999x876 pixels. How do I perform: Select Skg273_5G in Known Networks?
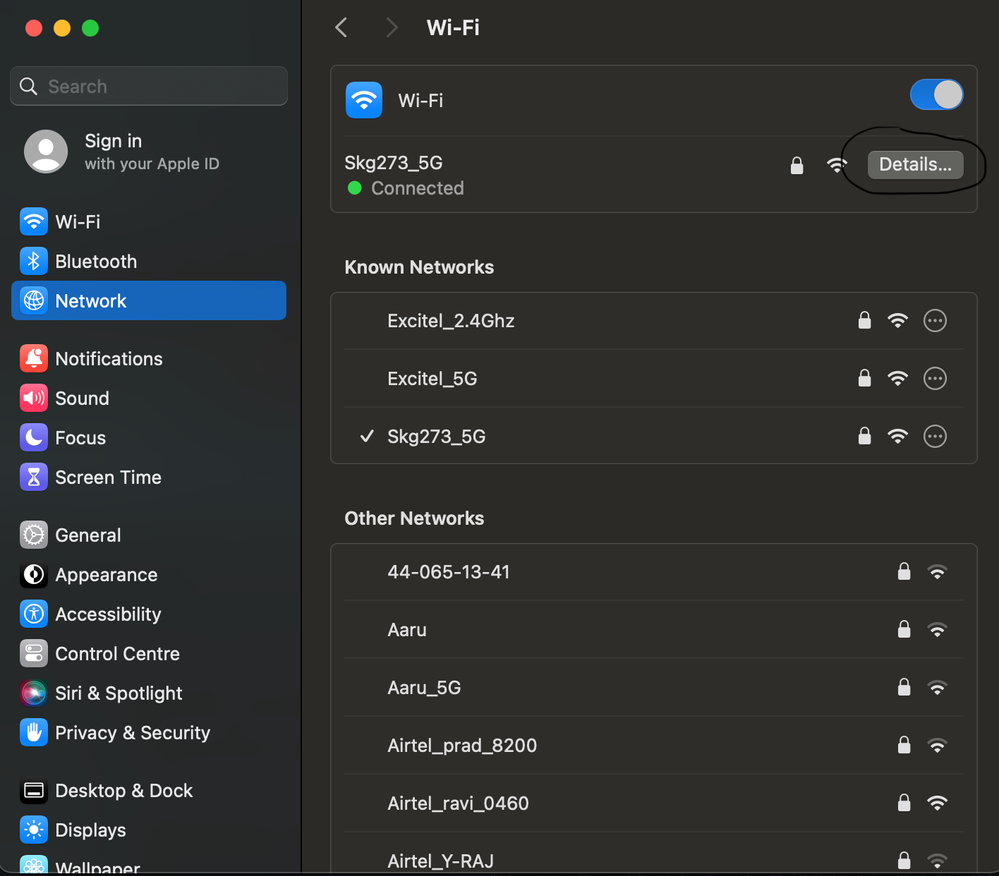click(x=654, y=436)
